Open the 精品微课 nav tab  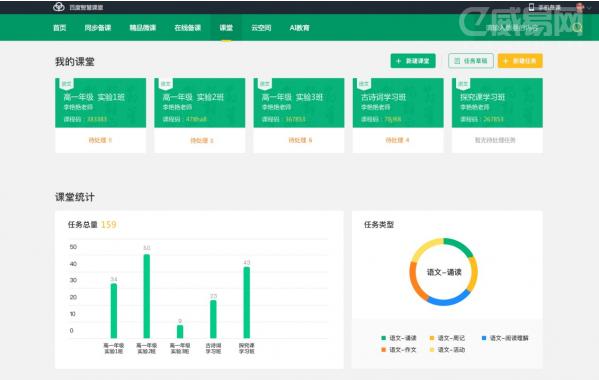pos(142,27)
